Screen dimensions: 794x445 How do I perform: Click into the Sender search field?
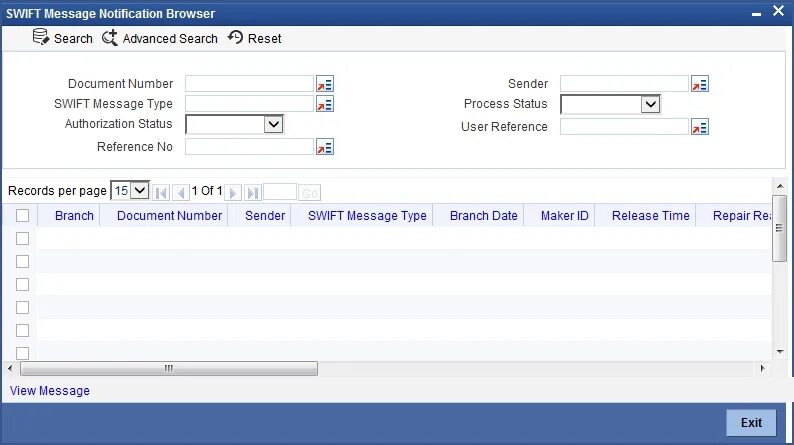click(x=624, y=84)
